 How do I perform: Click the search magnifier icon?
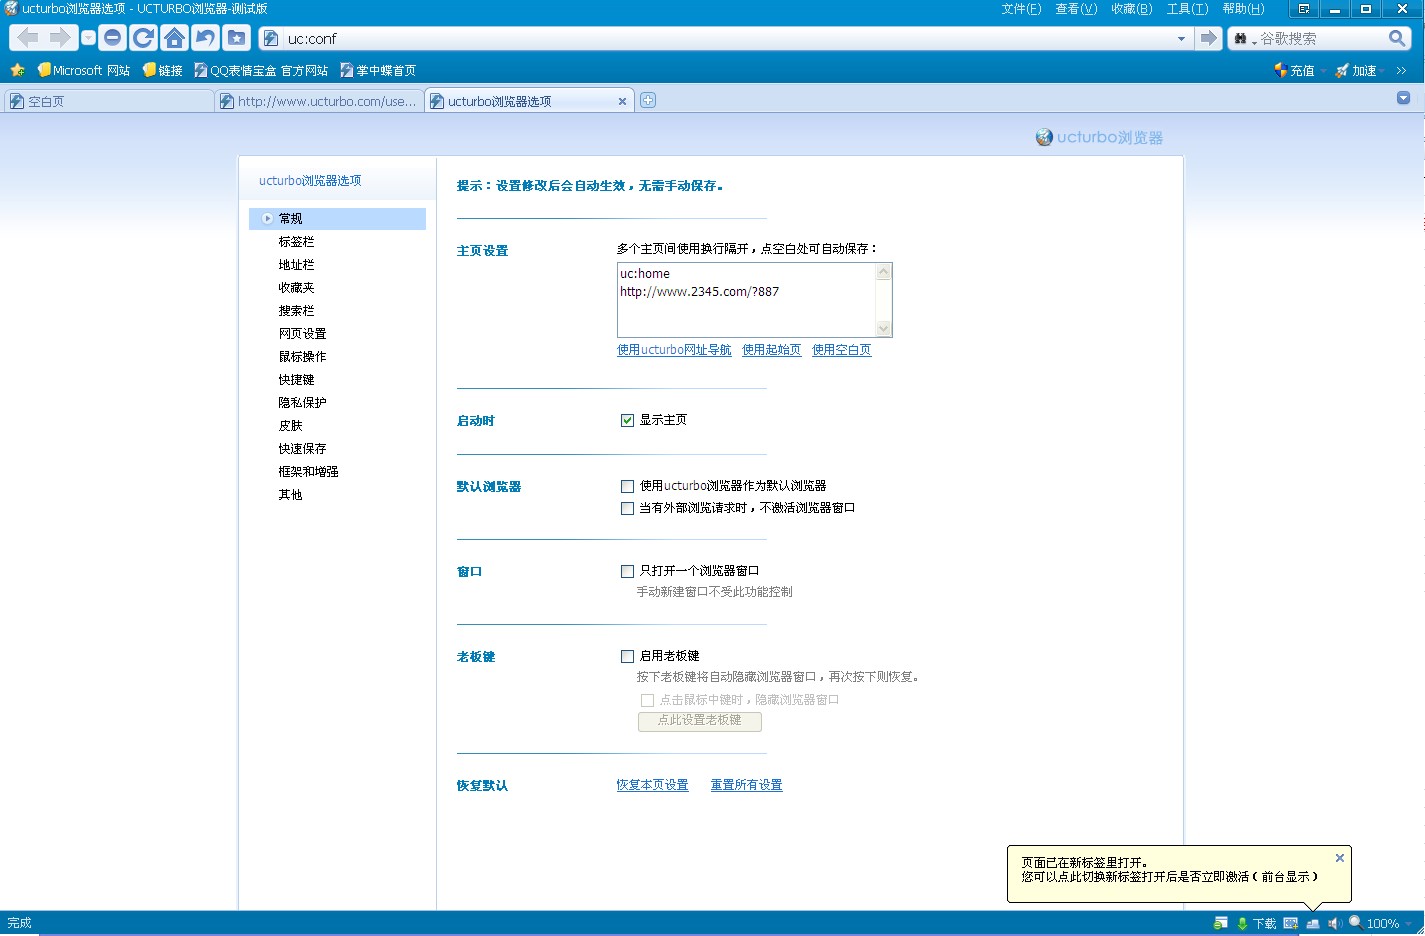pos(1397,38)
